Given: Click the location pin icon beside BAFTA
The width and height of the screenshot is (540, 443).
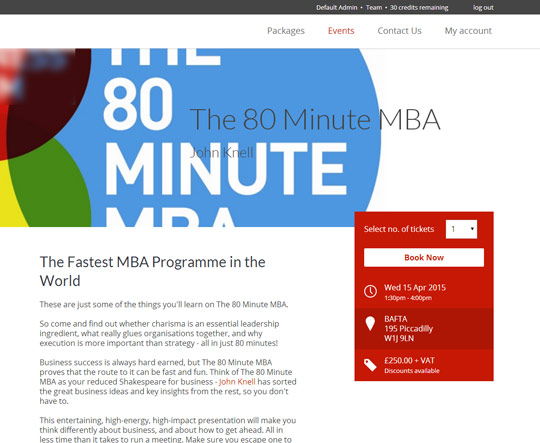Looking at the screenshot, I should point(370,324).
